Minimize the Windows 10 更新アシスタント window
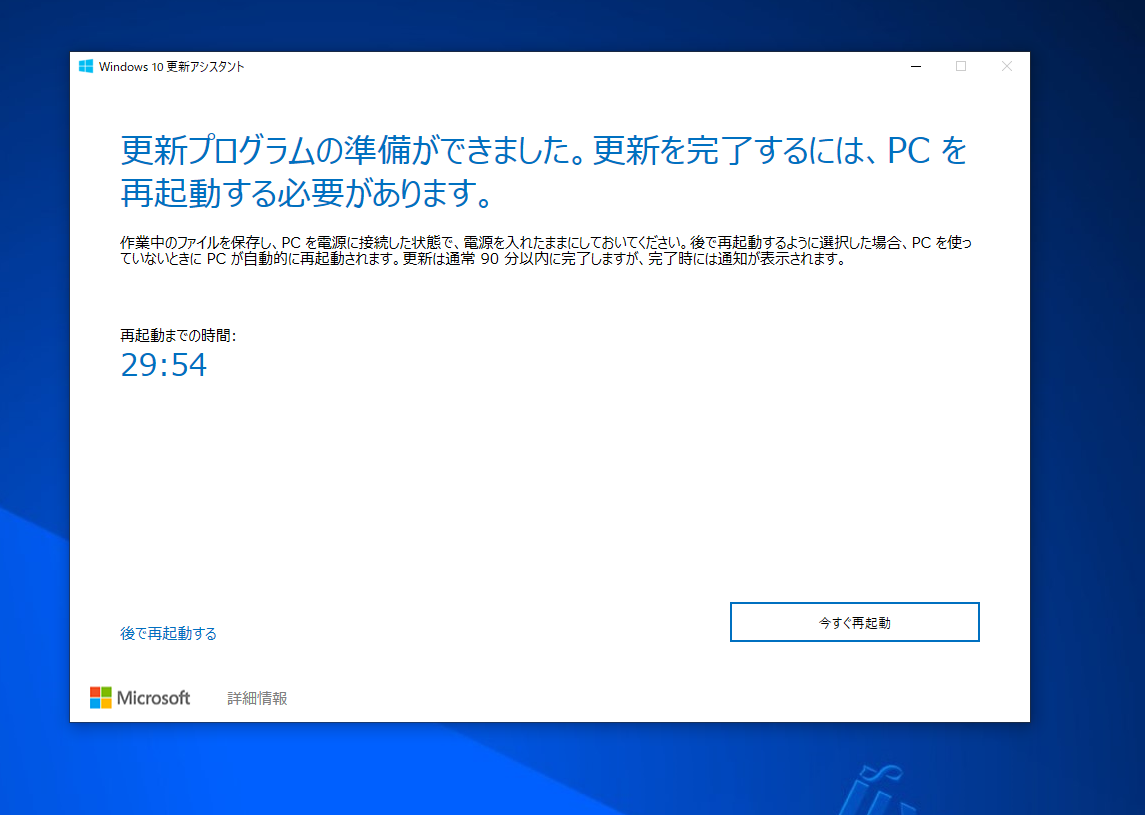 (x=916, y=66)
